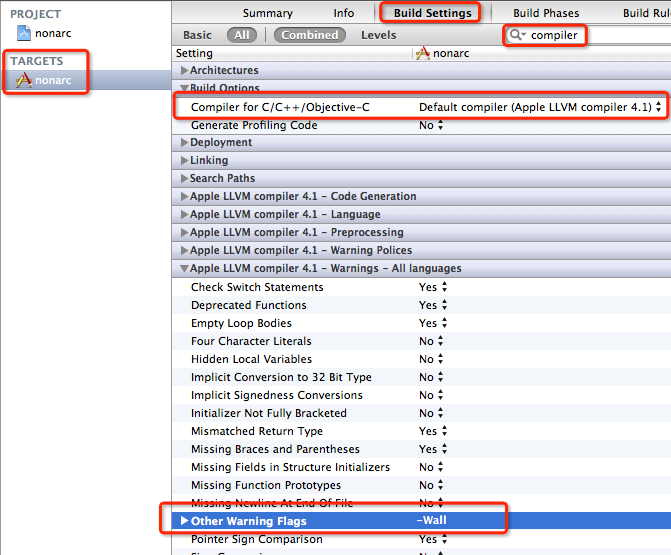671x555 pixels.
Task: Click the search magnifier icon in filter field
Action: (x=517, y=35)
